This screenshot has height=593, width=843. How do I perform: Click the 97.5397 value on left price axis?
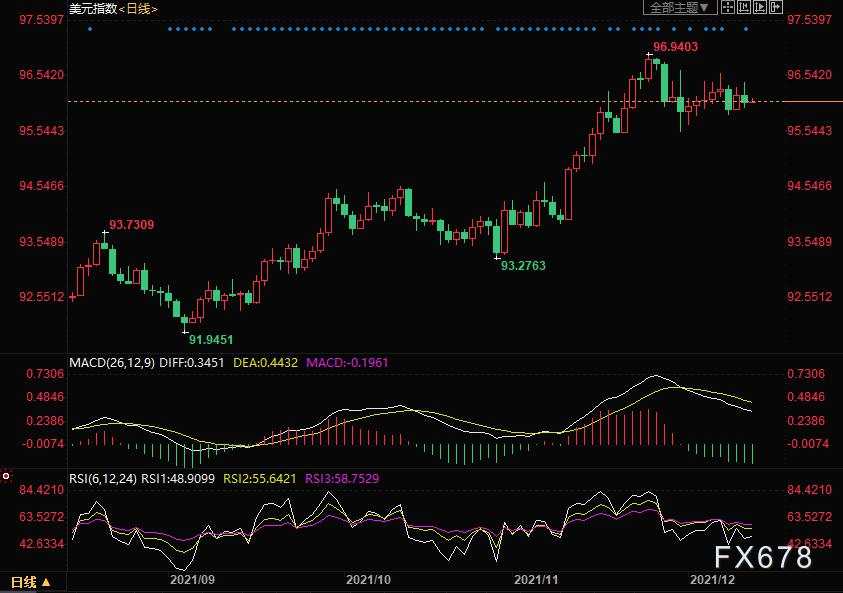tap(42, 20)
